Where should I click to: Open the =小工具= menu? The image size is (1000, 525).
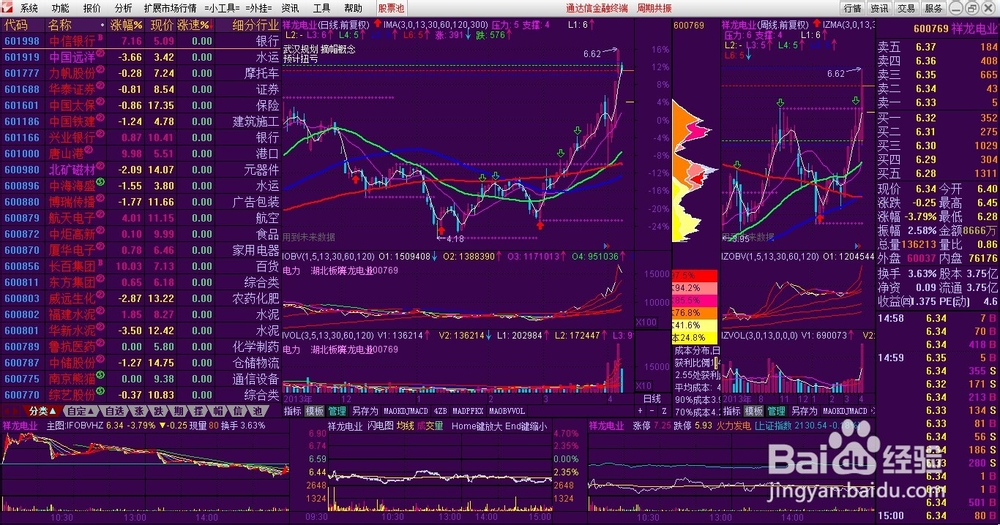[222, 8]
